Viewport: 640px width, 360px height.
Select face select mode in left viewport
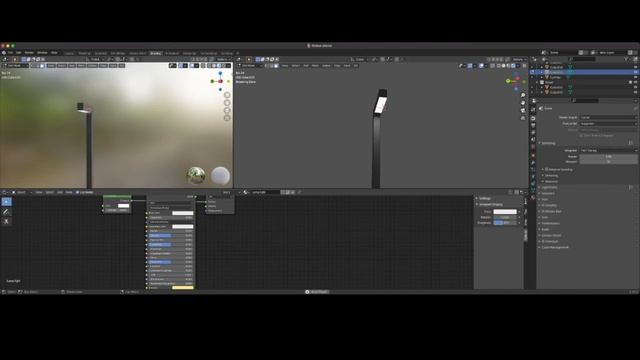pos(42,65)
